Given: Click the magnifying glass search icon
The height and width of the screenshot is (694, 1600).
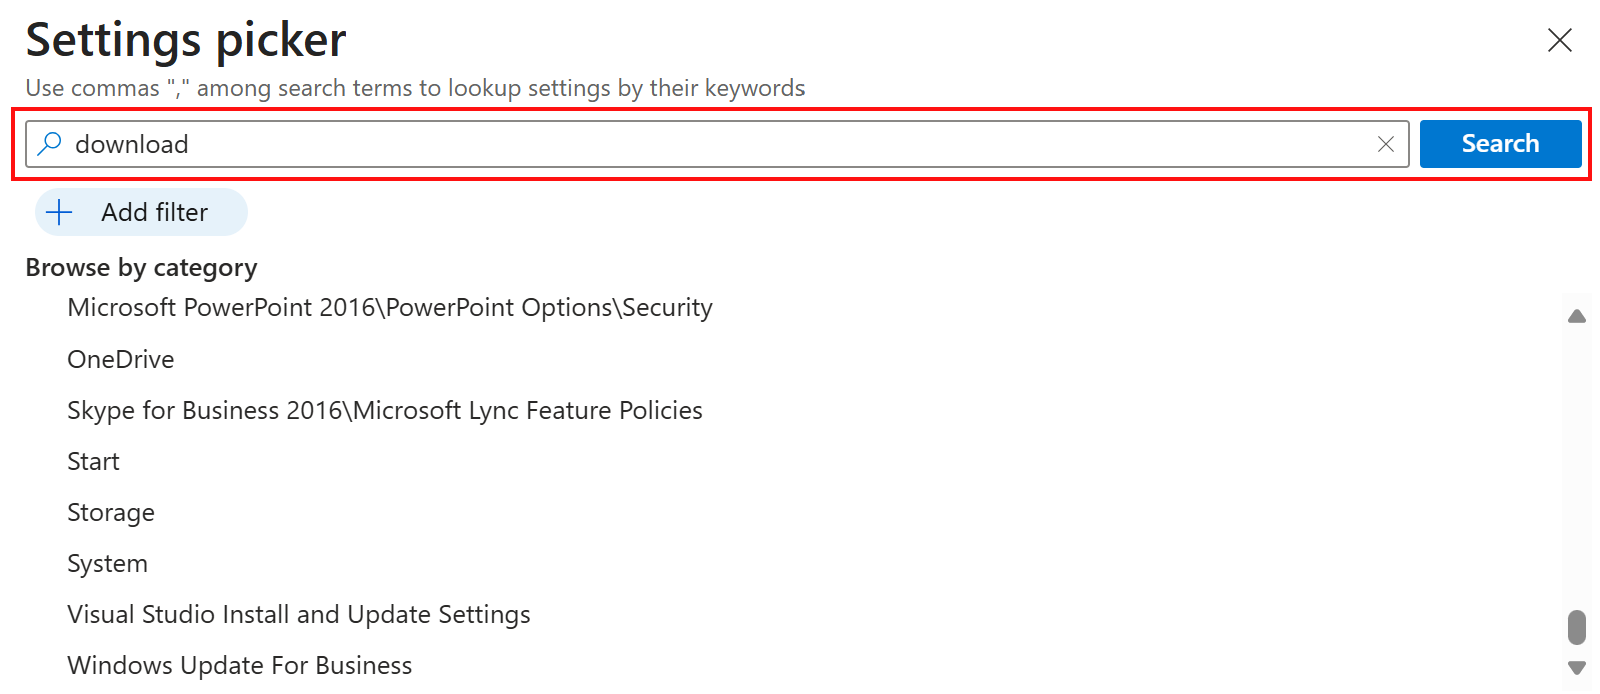Looking at the screenshot, I should [49, 144].
